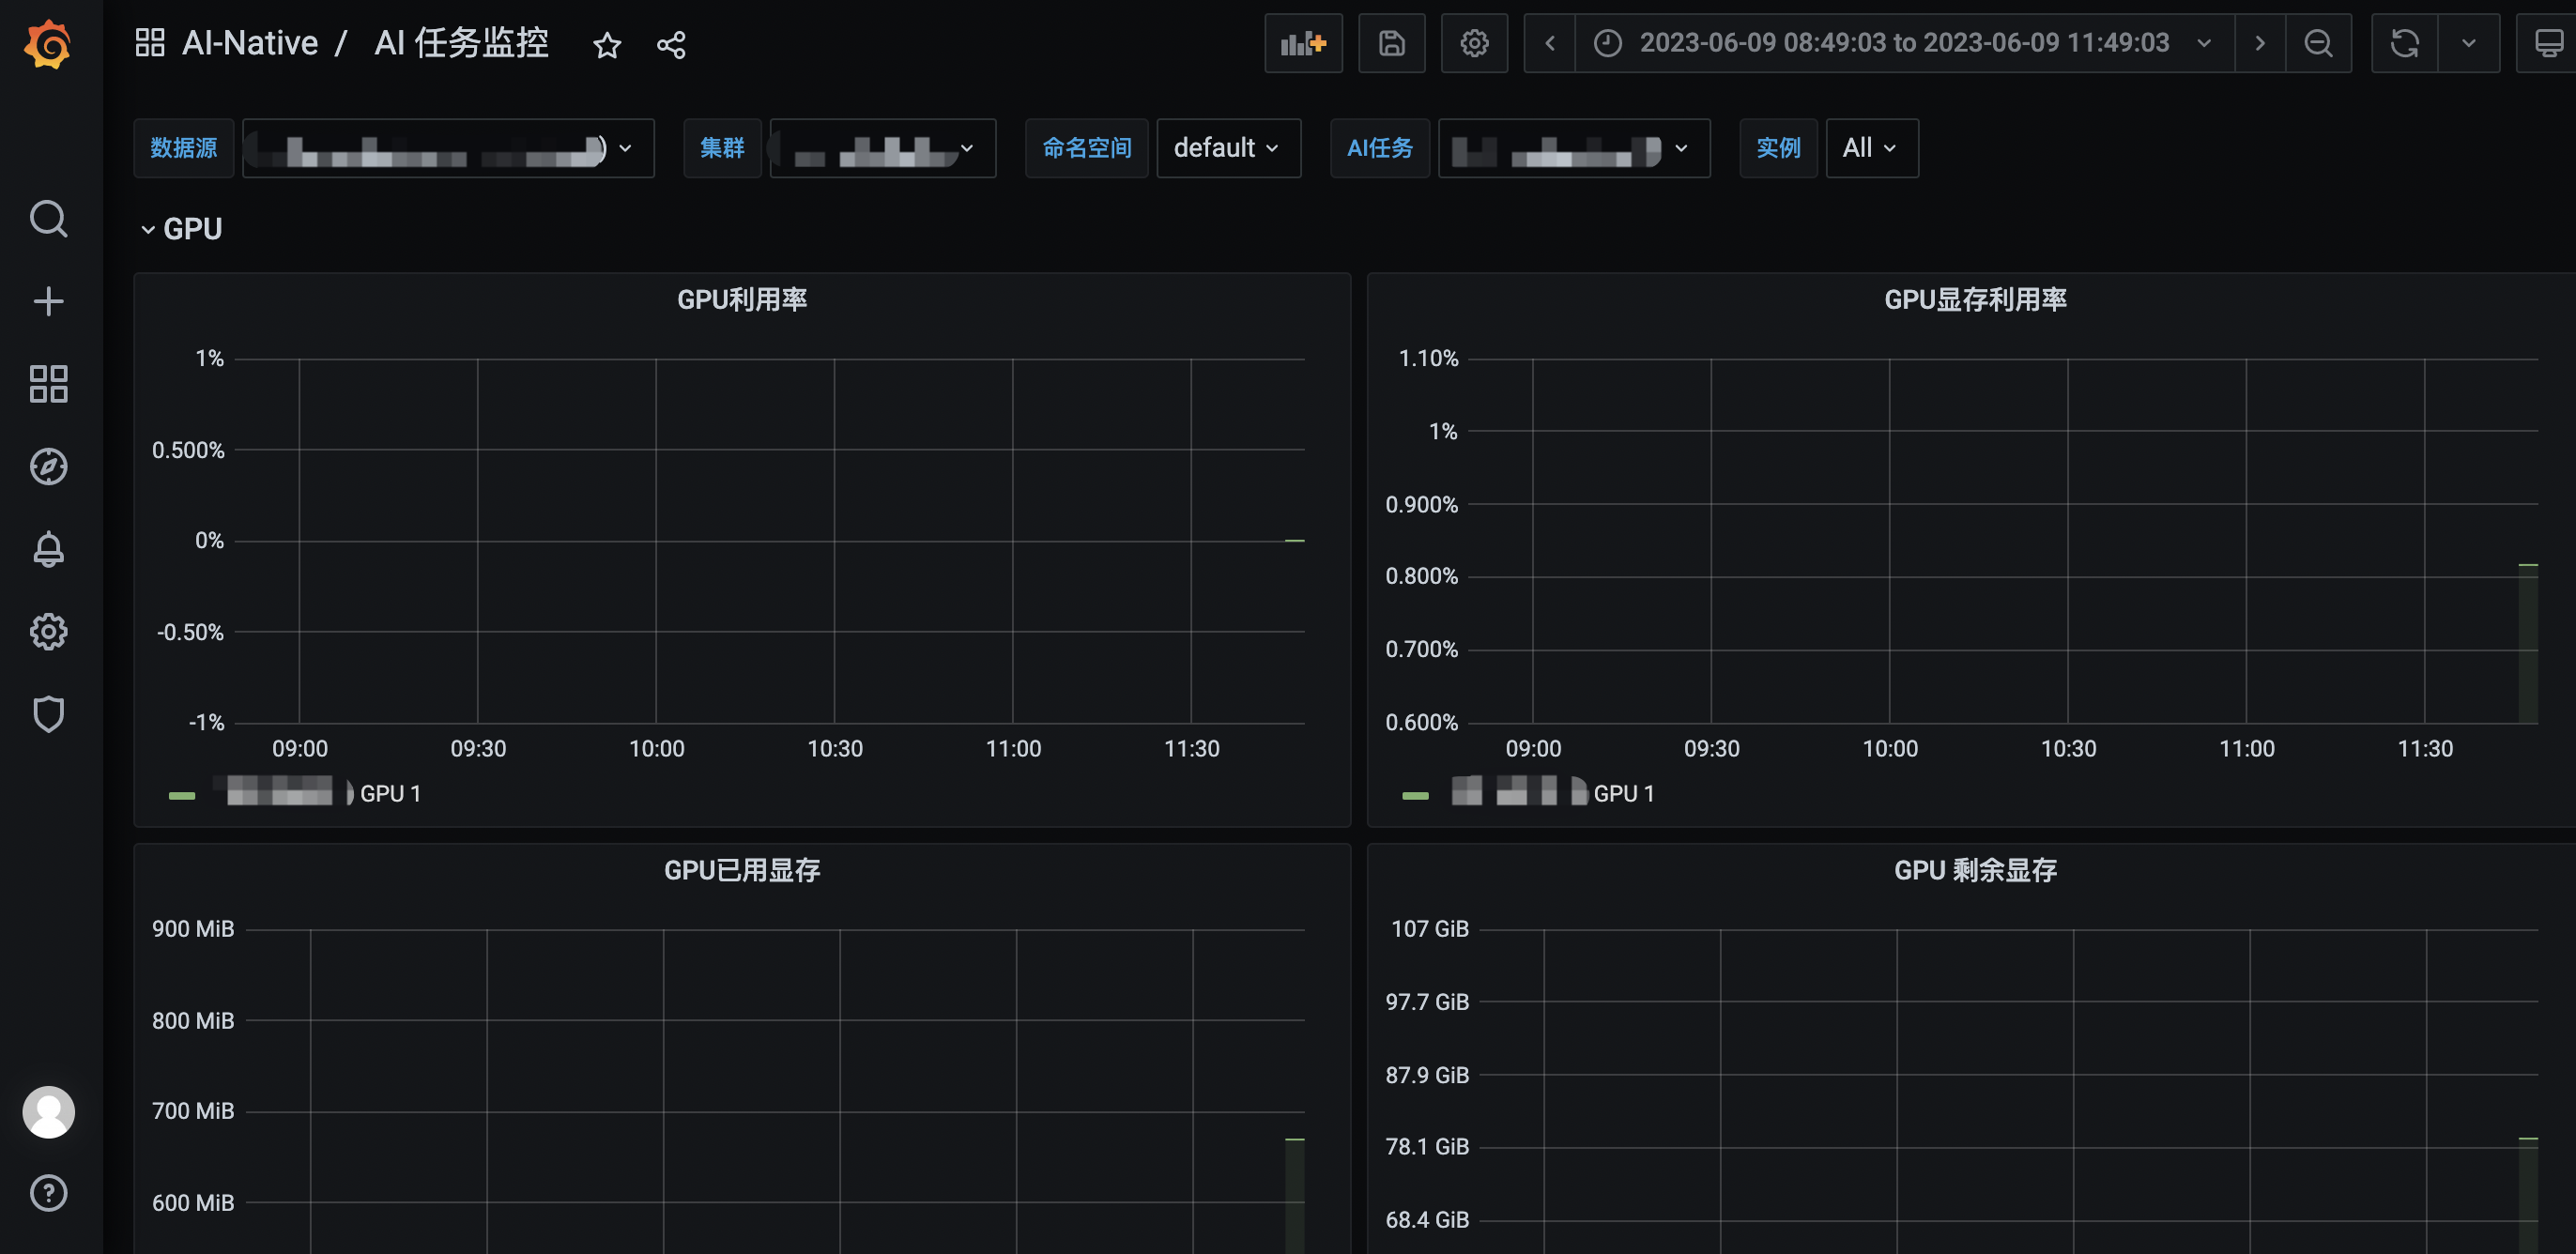Screen dimensions: 2576x1254
Task: Zoom out the time range
Action: coord(2318,43)
